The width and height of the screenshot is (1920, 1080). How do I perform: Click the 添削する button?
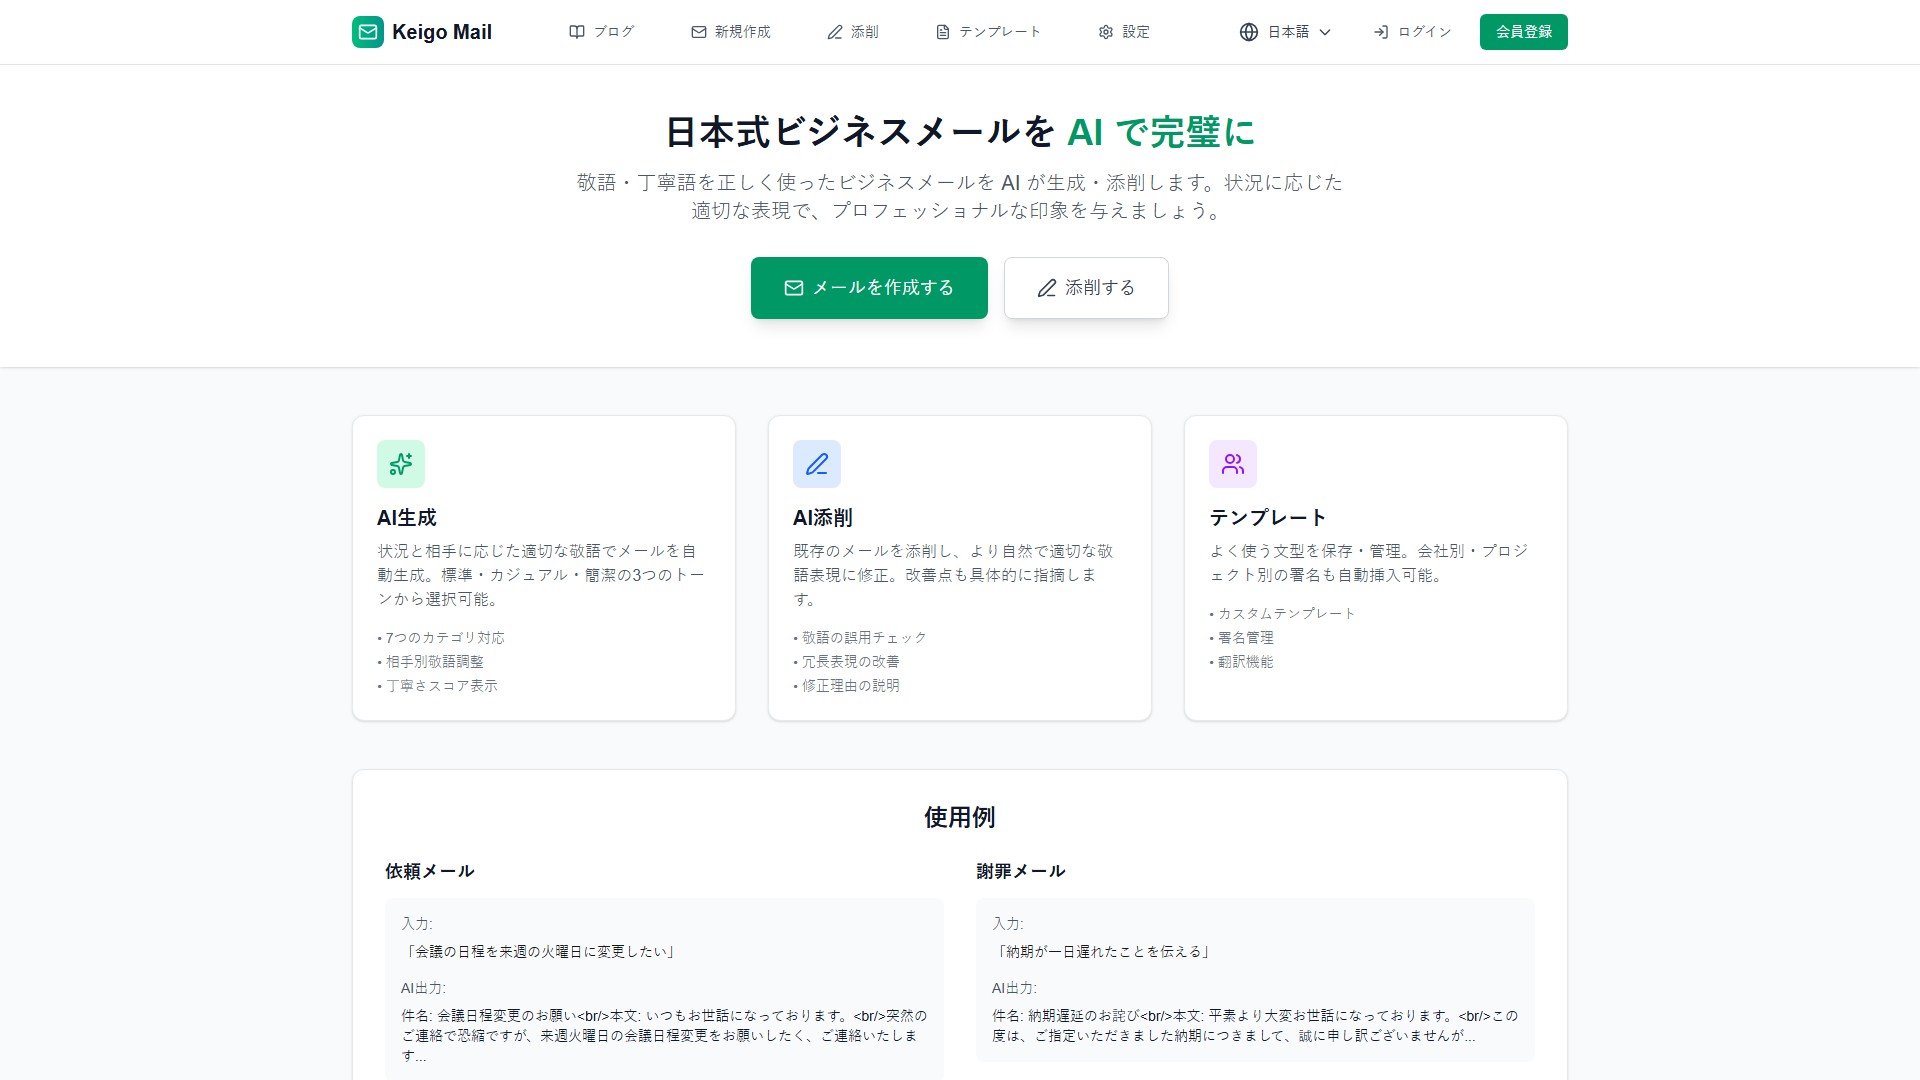tap(1085, 287)
